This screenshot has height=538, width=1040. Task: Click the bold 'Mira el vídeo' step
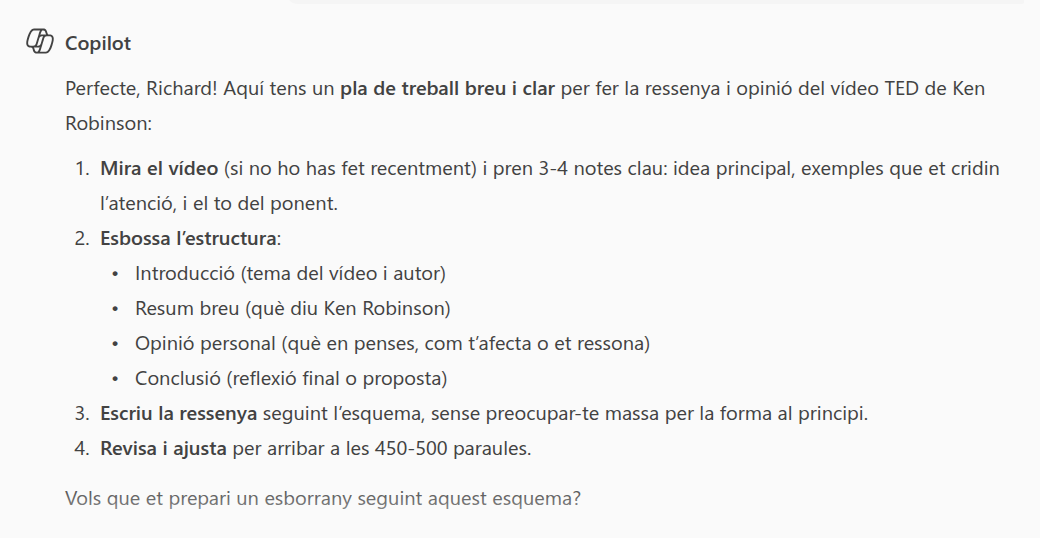click(x=159, y=168)
